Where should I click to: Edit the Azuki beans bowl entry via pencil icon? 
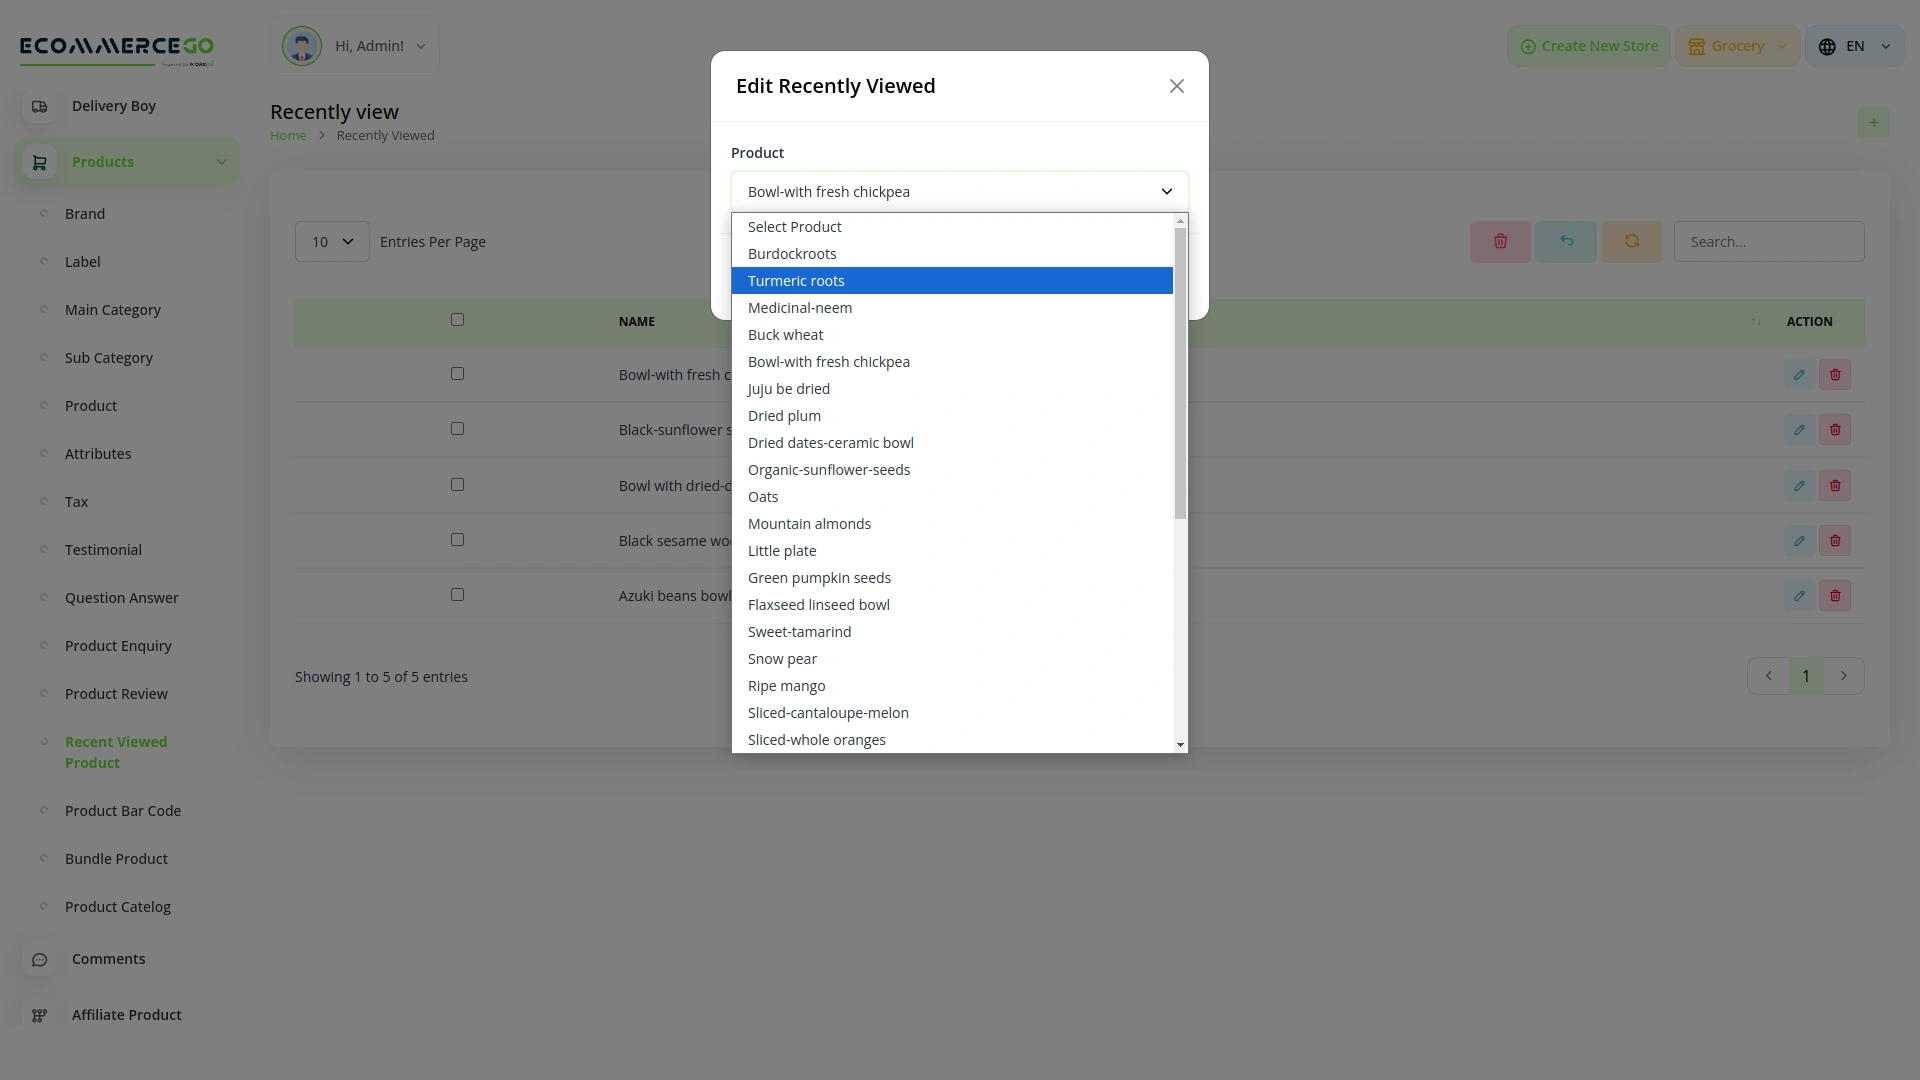(1799, 595)
